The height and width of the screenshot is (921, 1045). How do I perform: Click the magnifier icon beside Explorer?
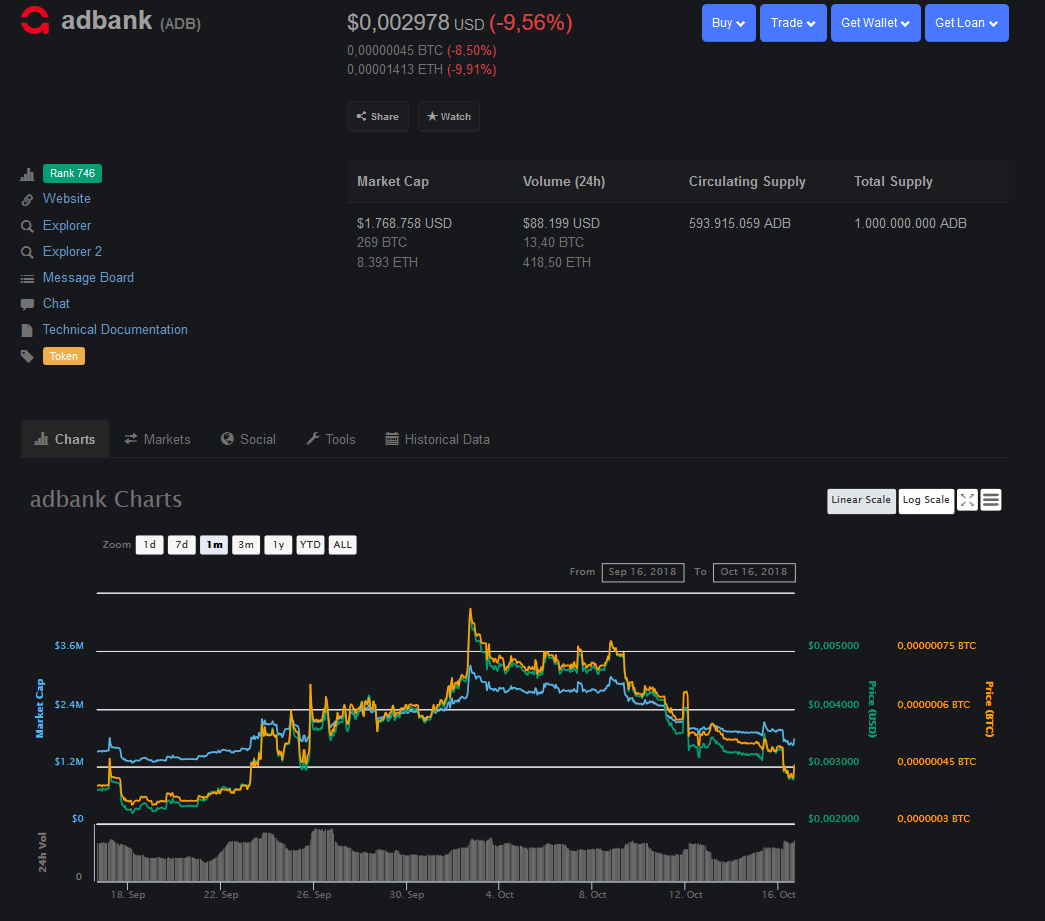point(27,227)
